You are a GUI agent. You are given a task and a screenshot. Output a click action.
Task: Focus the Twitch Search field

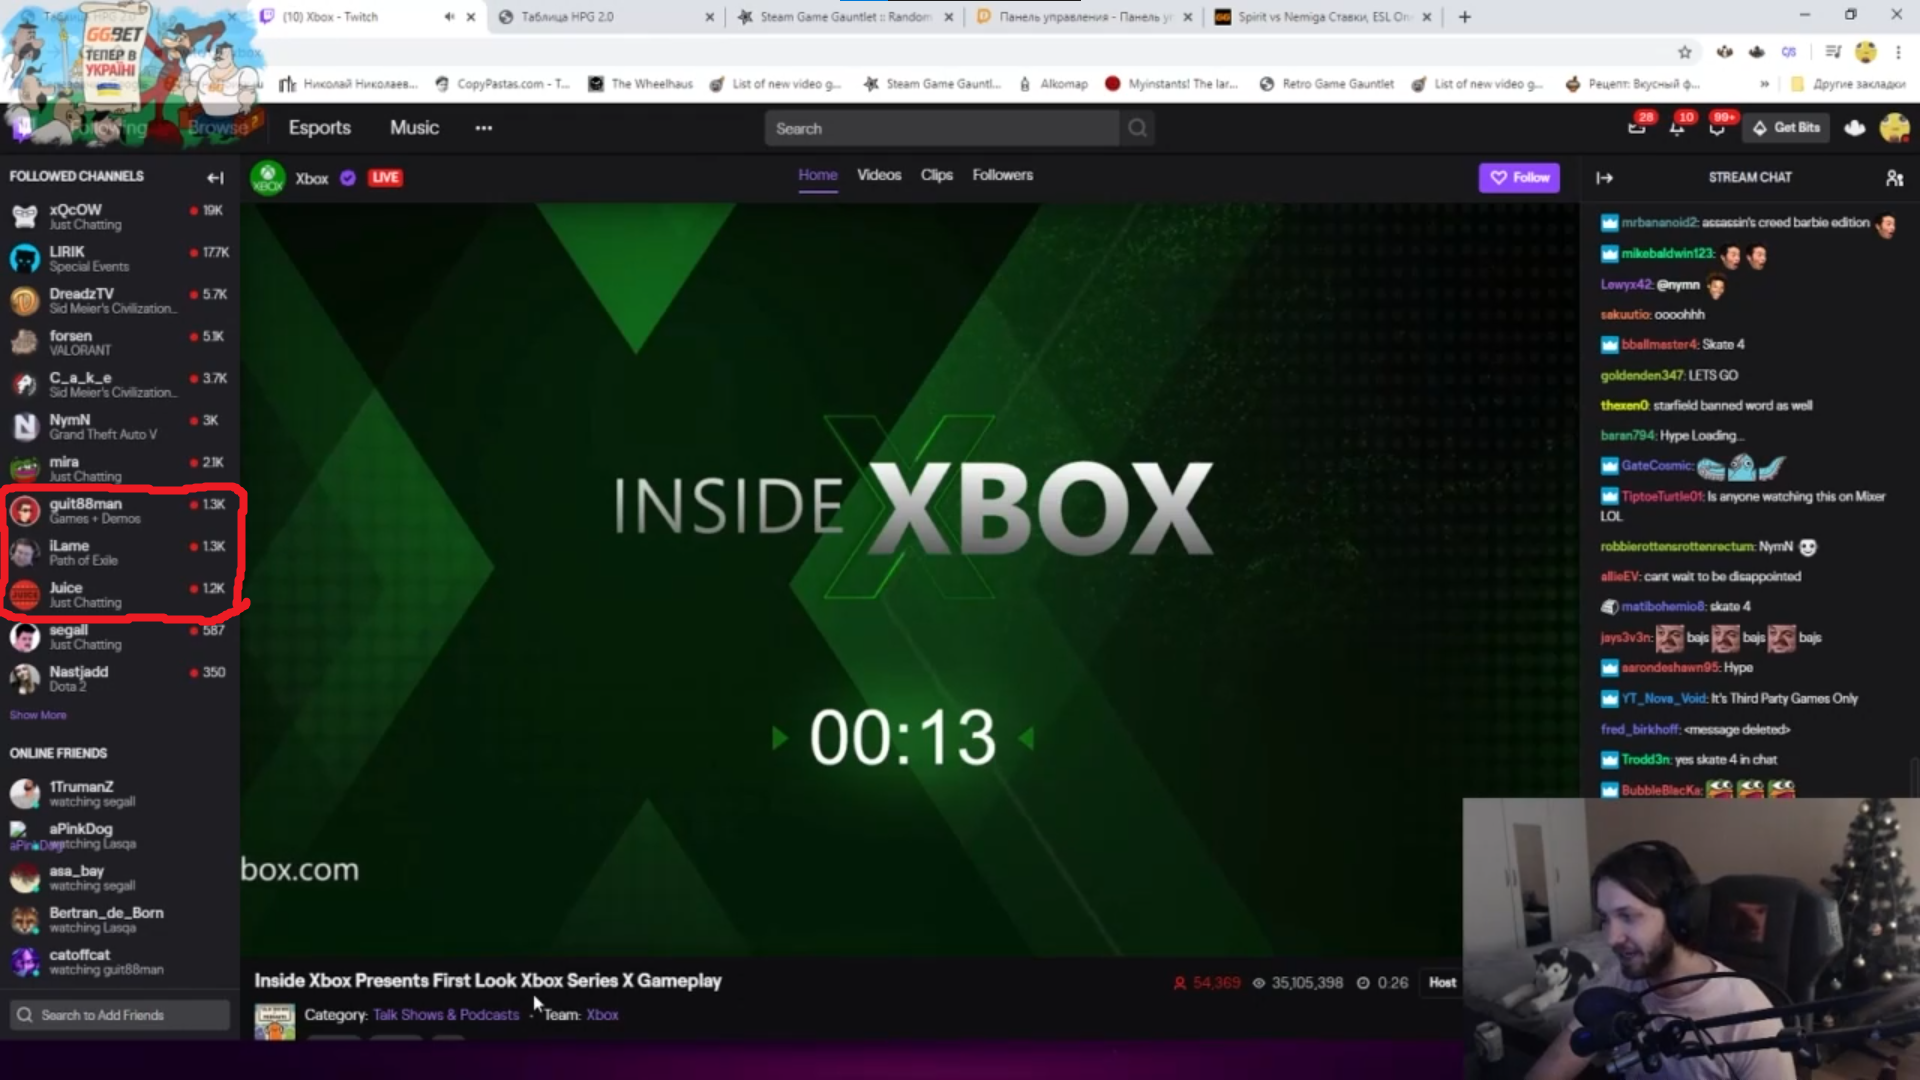[x=940, y=128]
